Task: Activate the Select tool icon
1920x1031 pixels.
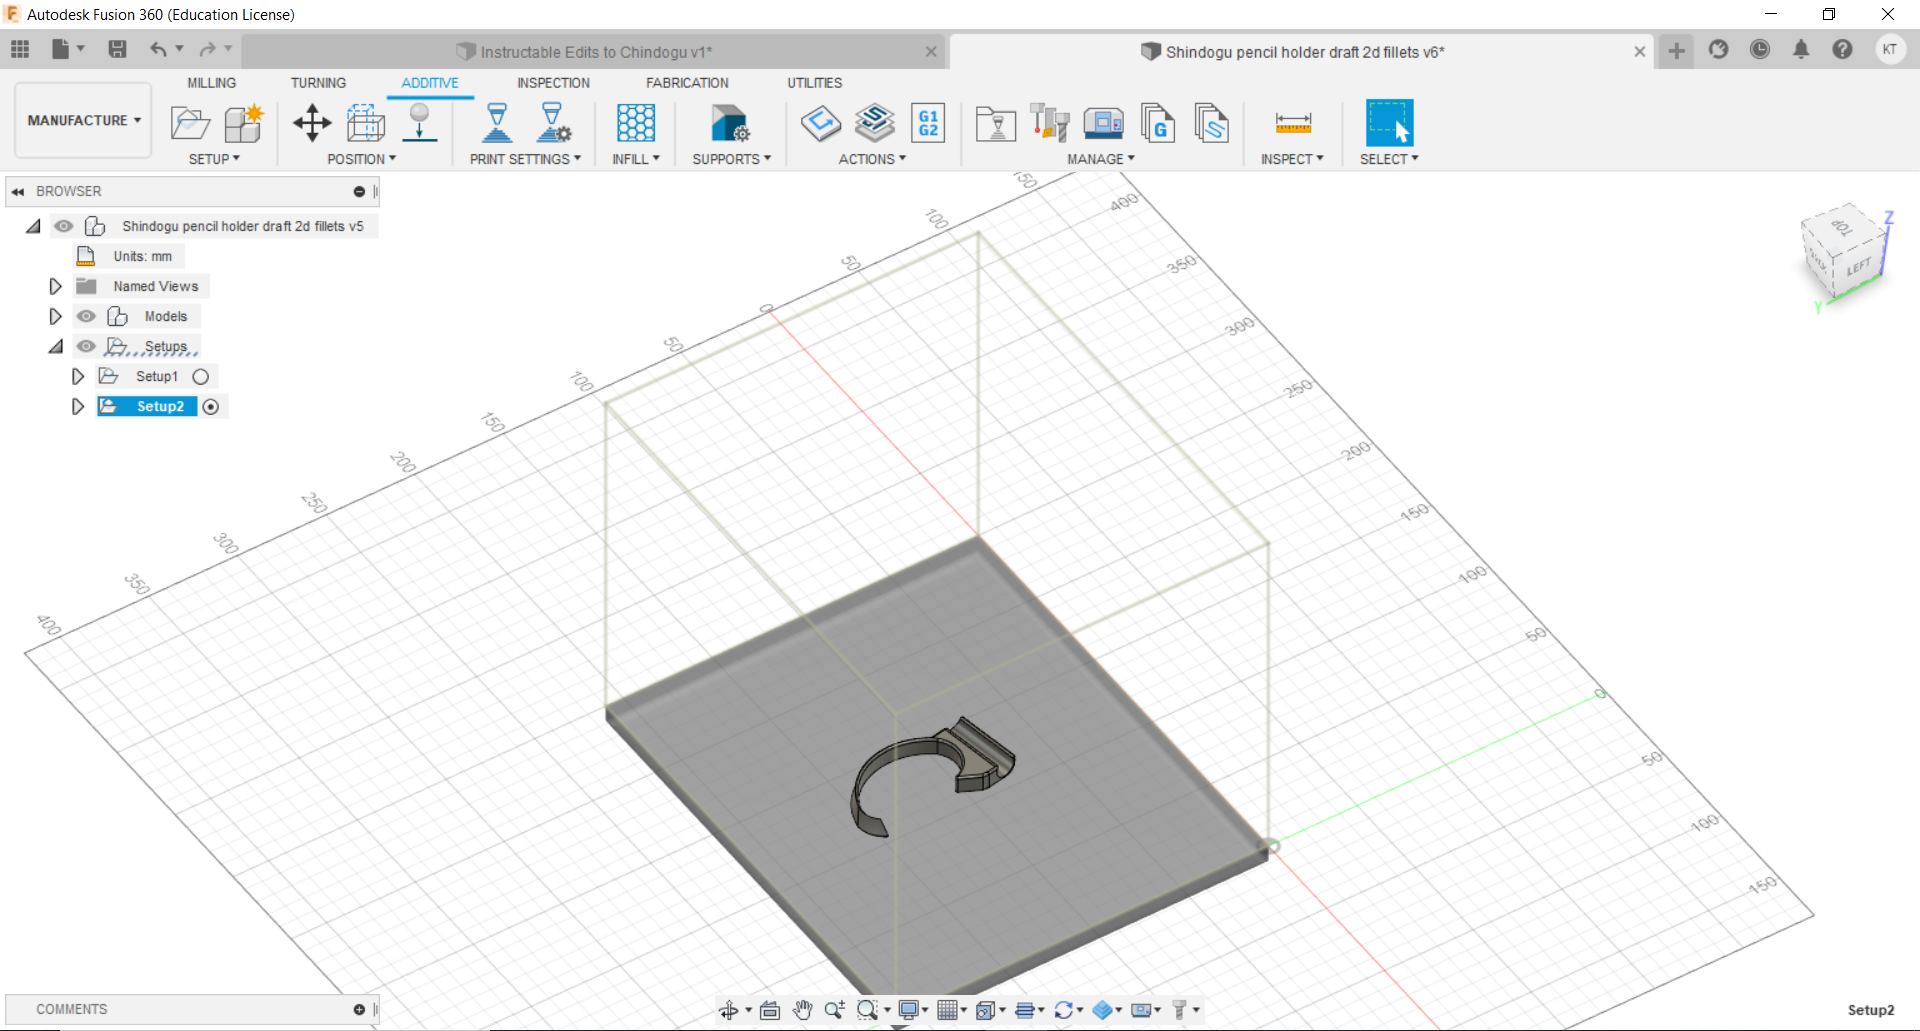Action: click(x=1390, y=123)
